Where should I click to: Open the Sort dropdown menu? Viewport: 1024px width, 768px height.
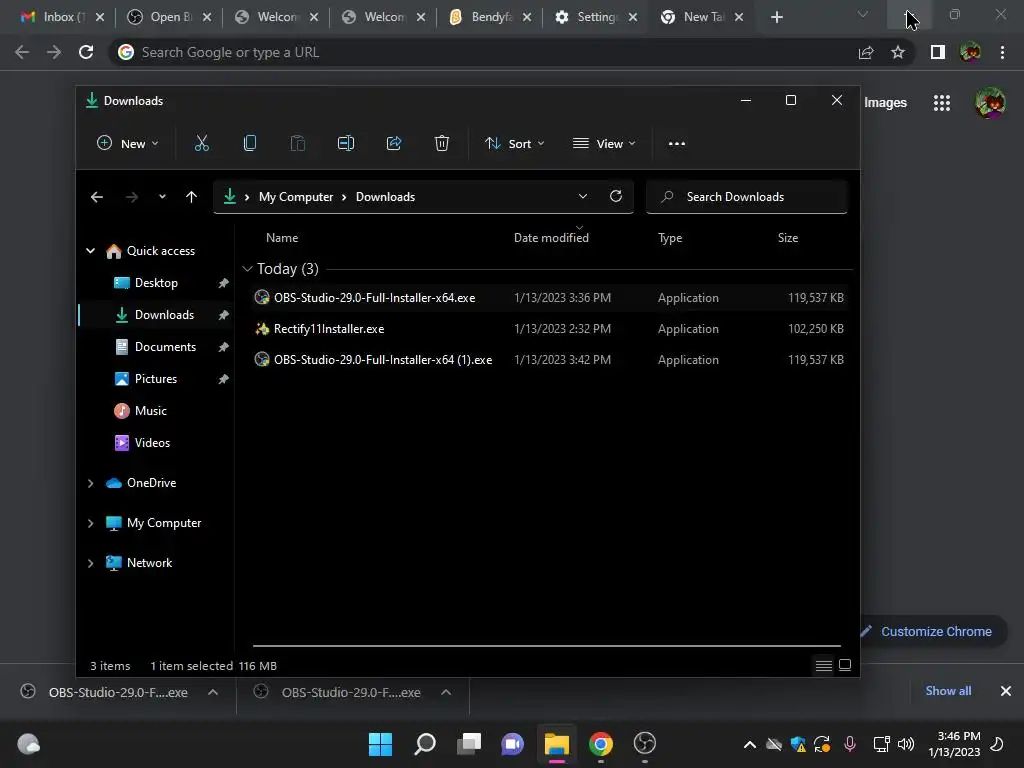[x=515, y=144]
